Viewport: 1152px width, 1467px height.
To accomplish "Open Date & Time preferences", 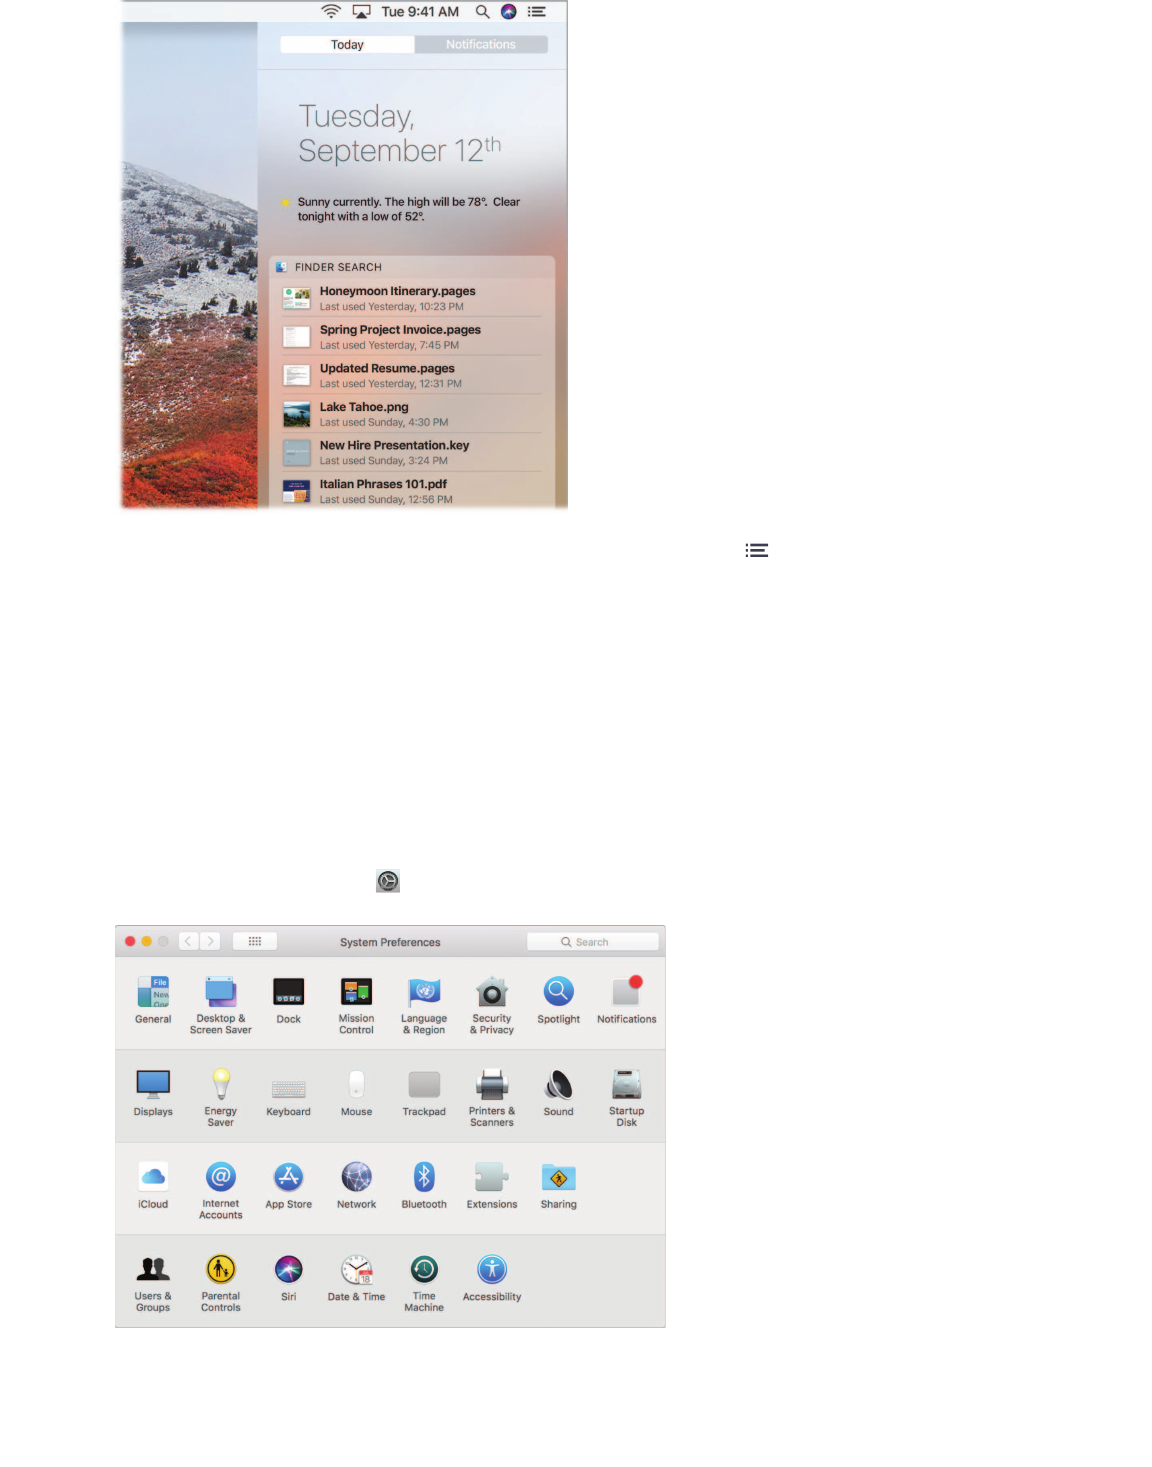I will click(356, 1278).
